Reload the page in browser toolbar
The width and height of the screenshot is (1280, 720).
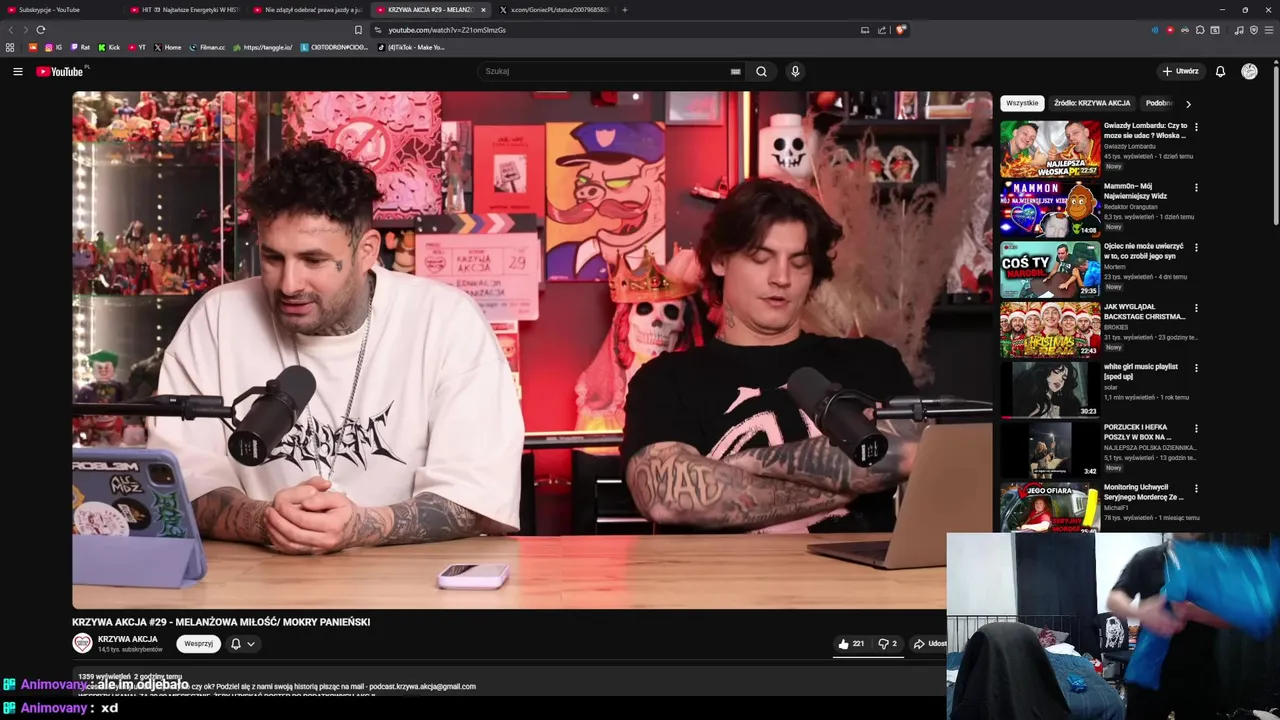point(40,30)
